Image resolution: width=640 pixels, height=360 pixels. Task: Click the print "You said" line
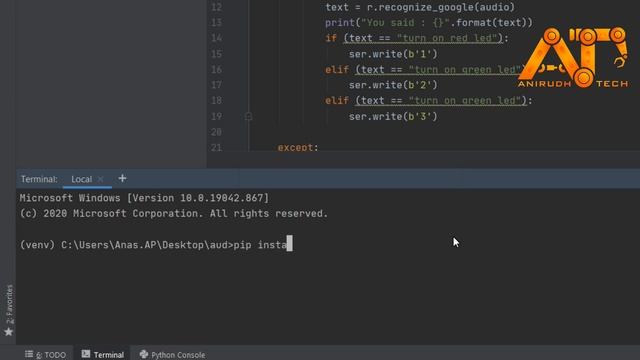point(429,22)
